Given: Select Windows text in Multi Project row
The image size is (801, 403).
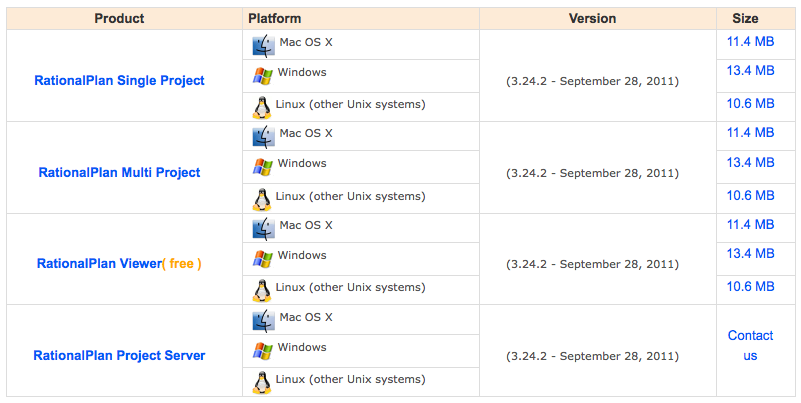Looking at the screenshot, I should (x=302, y=163).
